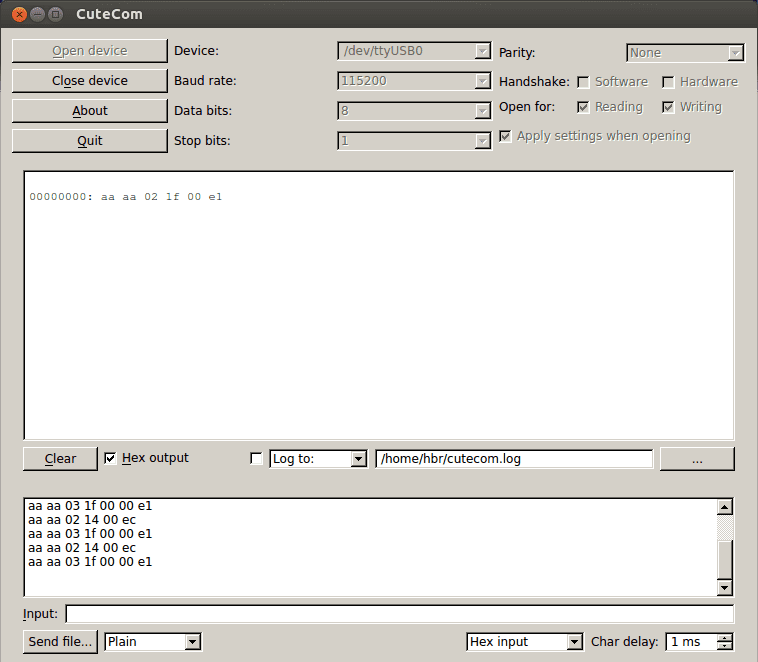Image resolution: width=758 pixels, height=662 pixels.
Task: Click the log file path field
Action: (514, 459)
